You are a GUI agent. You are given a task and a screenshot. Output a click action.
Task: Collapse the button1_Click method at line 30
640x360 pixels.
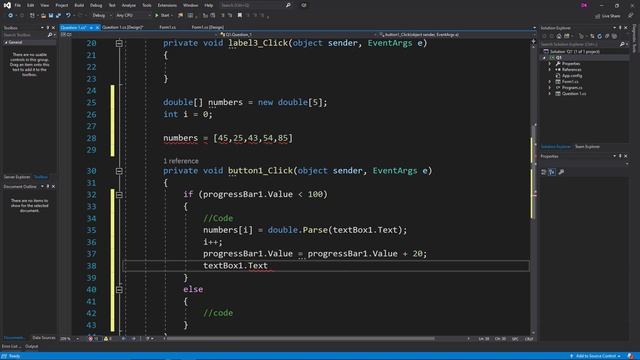click(119, 171)
